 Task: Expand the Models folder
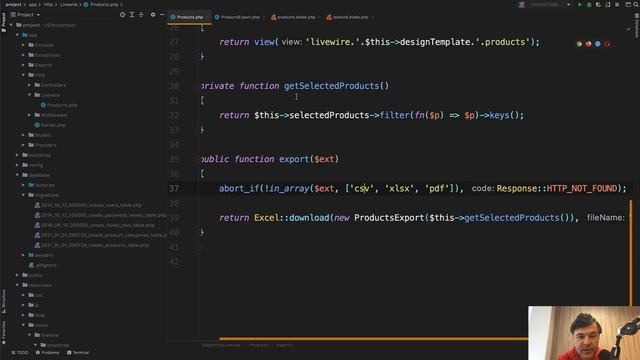click(23, 135)
